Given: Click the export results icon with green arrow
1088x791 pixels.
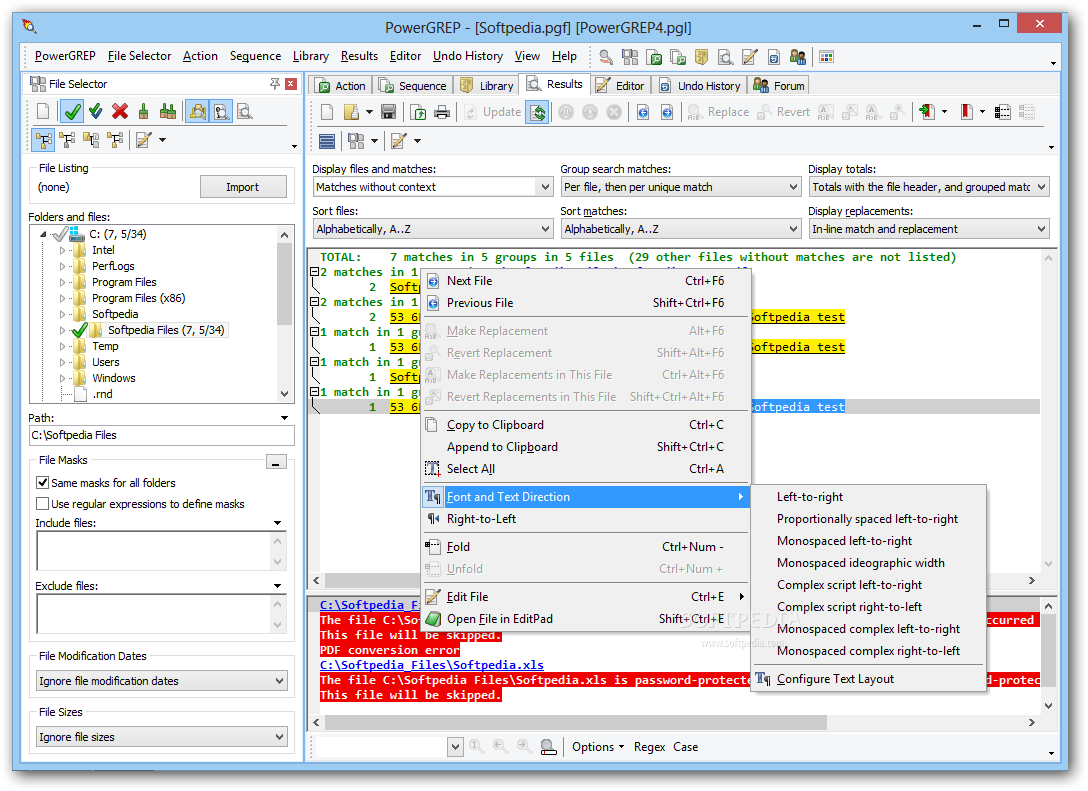Looking at the screenshot, I should (418, 112).
